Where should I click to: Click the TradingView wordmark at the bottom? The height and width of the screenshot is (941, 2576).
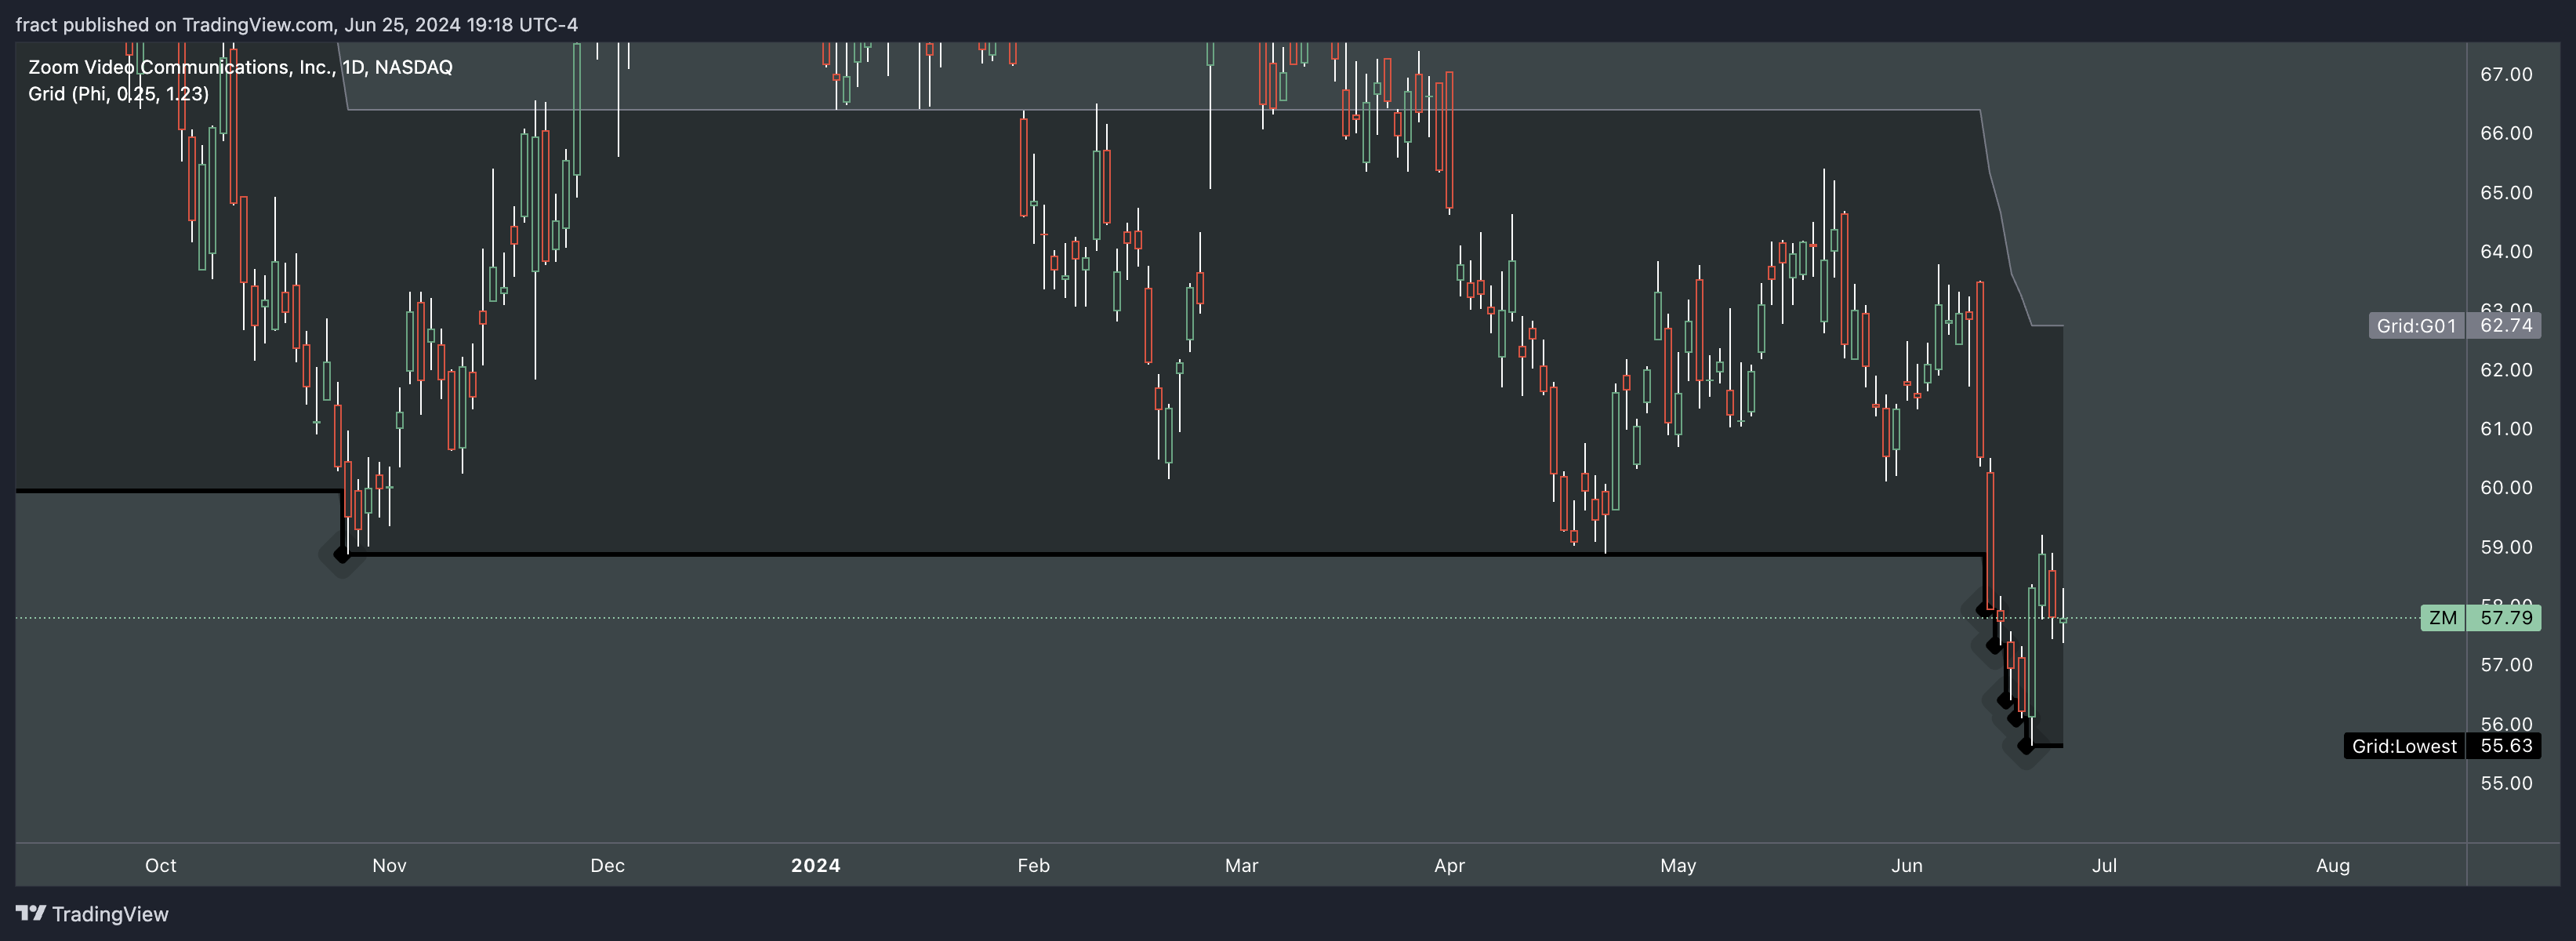pos(110,914)
